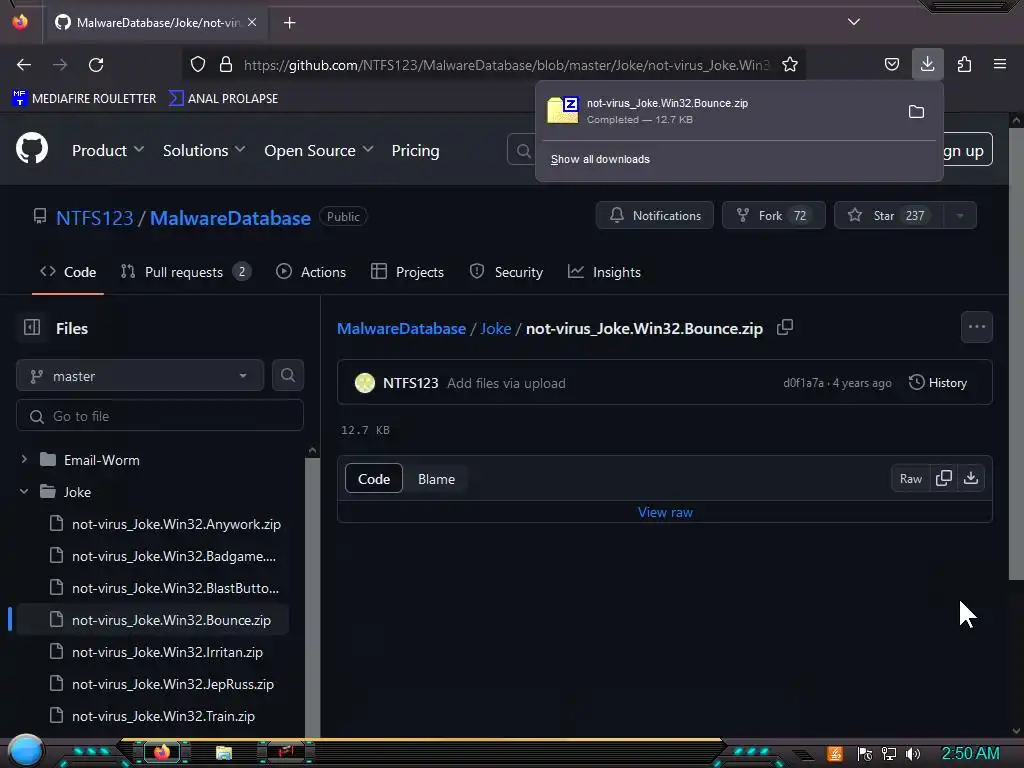Open the Security tab
The height and width of the screenshot is (768, 1024).
pyautogui.click(x=506, y=272)
